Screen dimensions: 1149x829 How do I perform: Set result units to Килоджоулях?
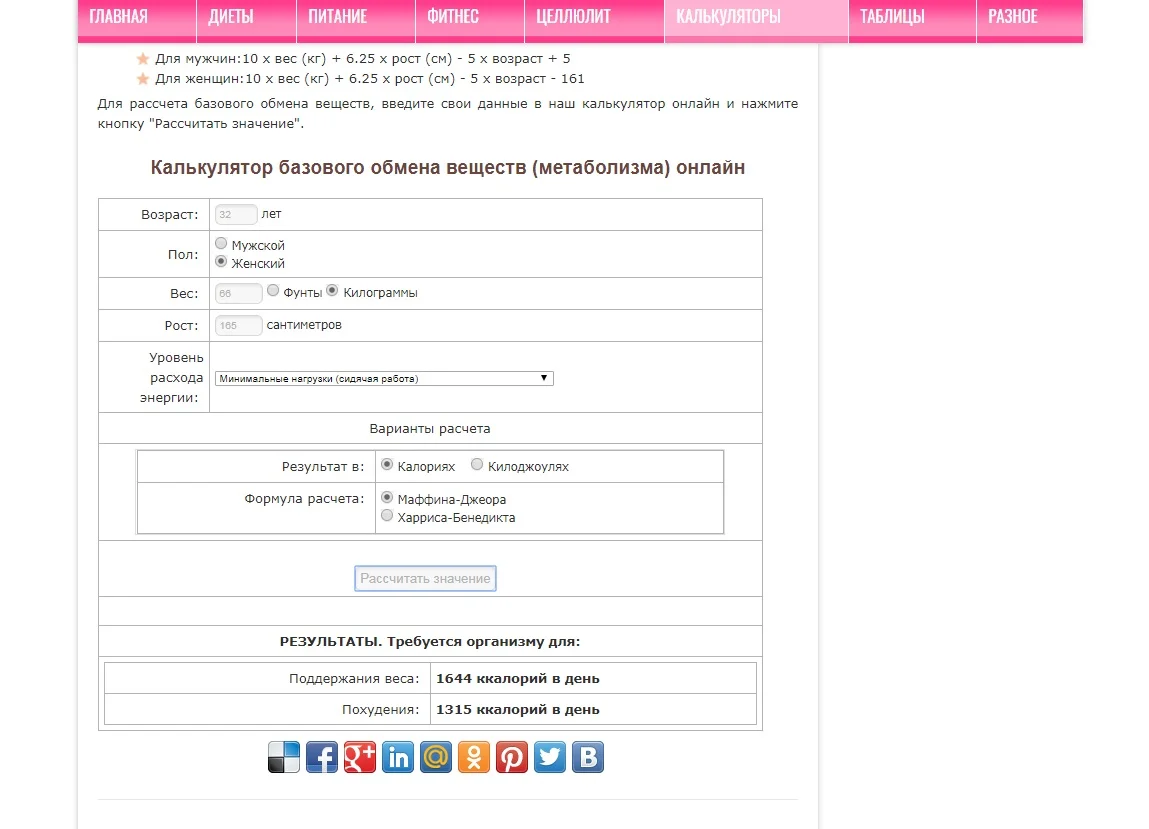coord(477,465)
